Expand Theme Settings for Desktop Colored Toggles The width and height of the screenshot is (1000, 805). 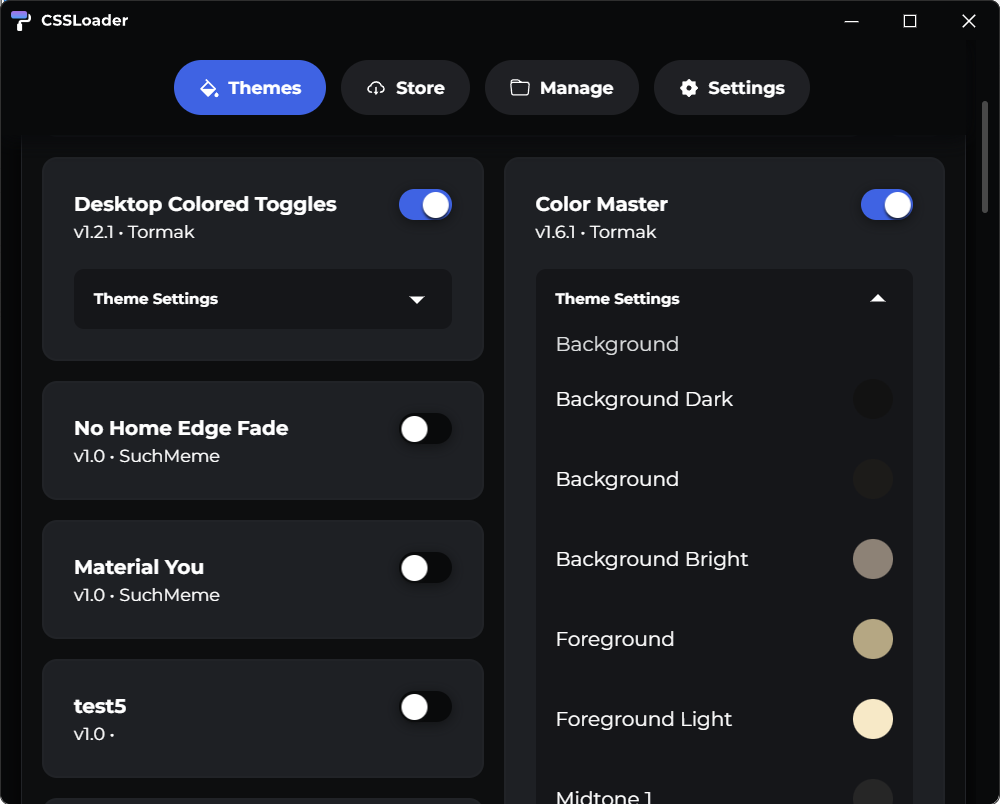[263, 299]
